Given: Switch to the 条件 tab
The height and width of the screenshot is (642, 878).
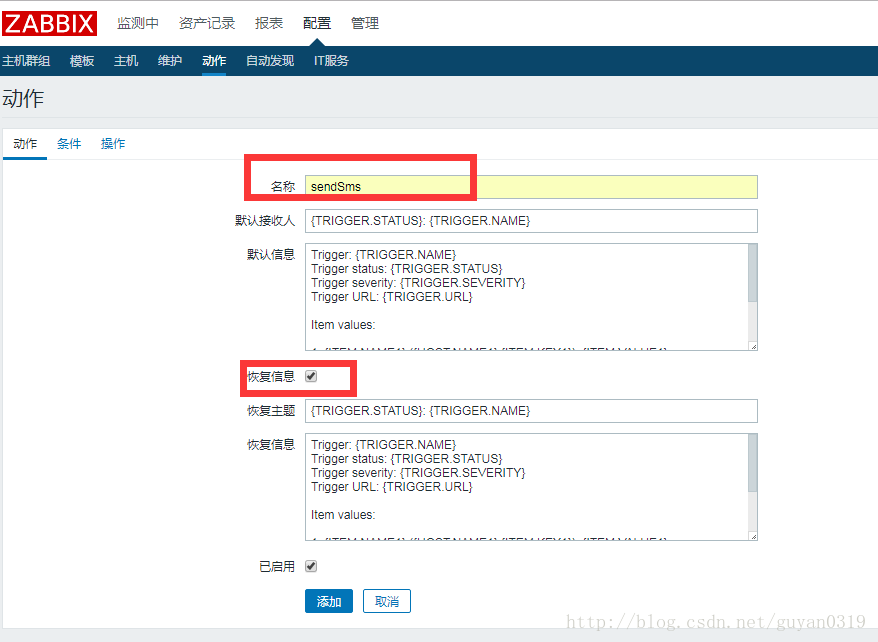Looking at the screenshot, I should point(69,144).
